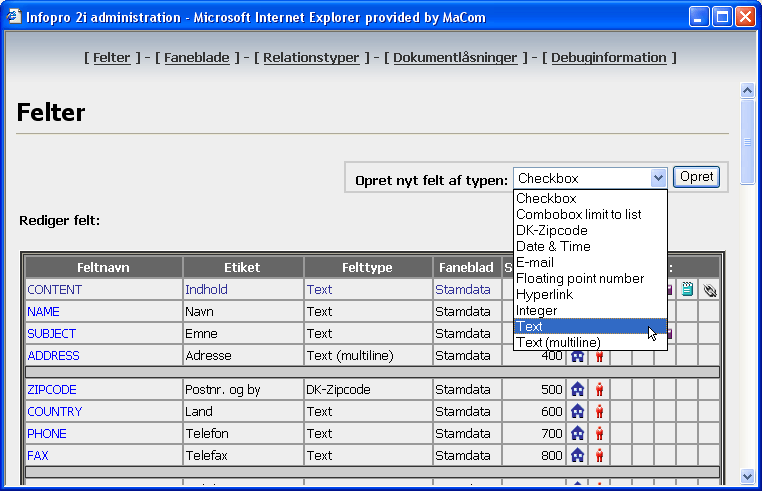Image resolution: width=762 pixels, height=491 pixels.
Task: Click the red person icon in FAX row
Action: [x=599, y=455]
